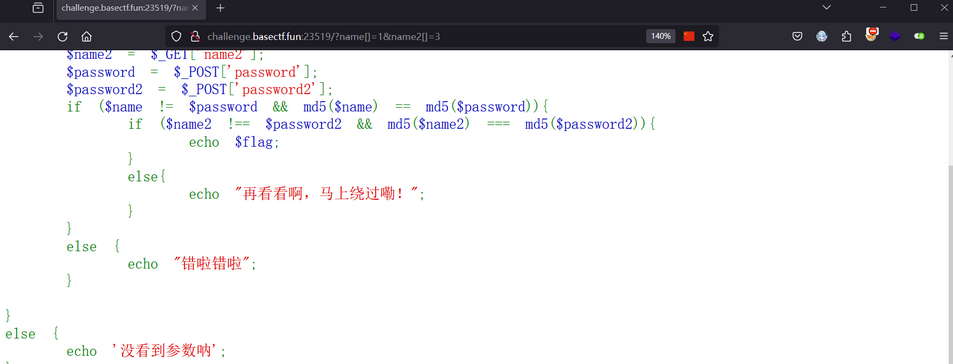Minimize the browser window
Viewport: 953px width, 364px height.
point(882,8)
